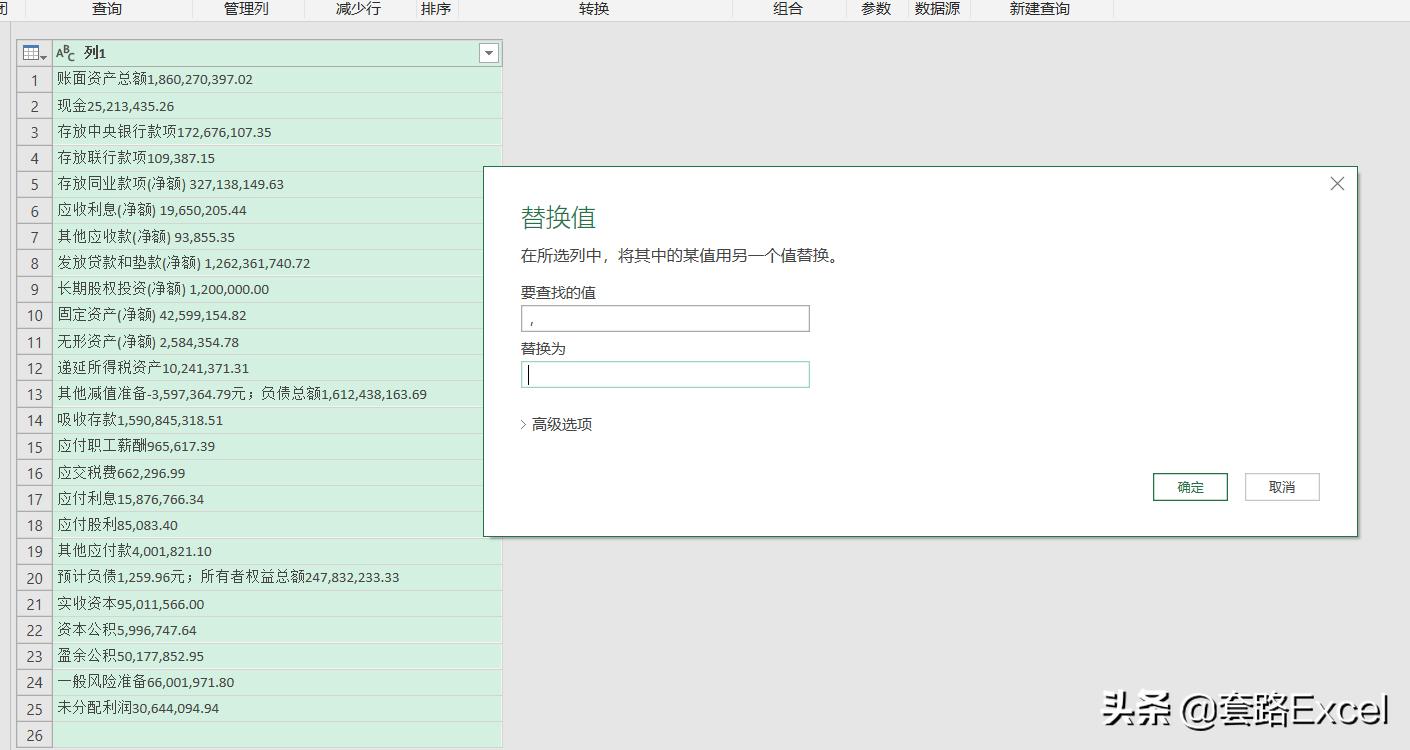
Task: Open the 参数 ribbon item
Action: (875, 10)
